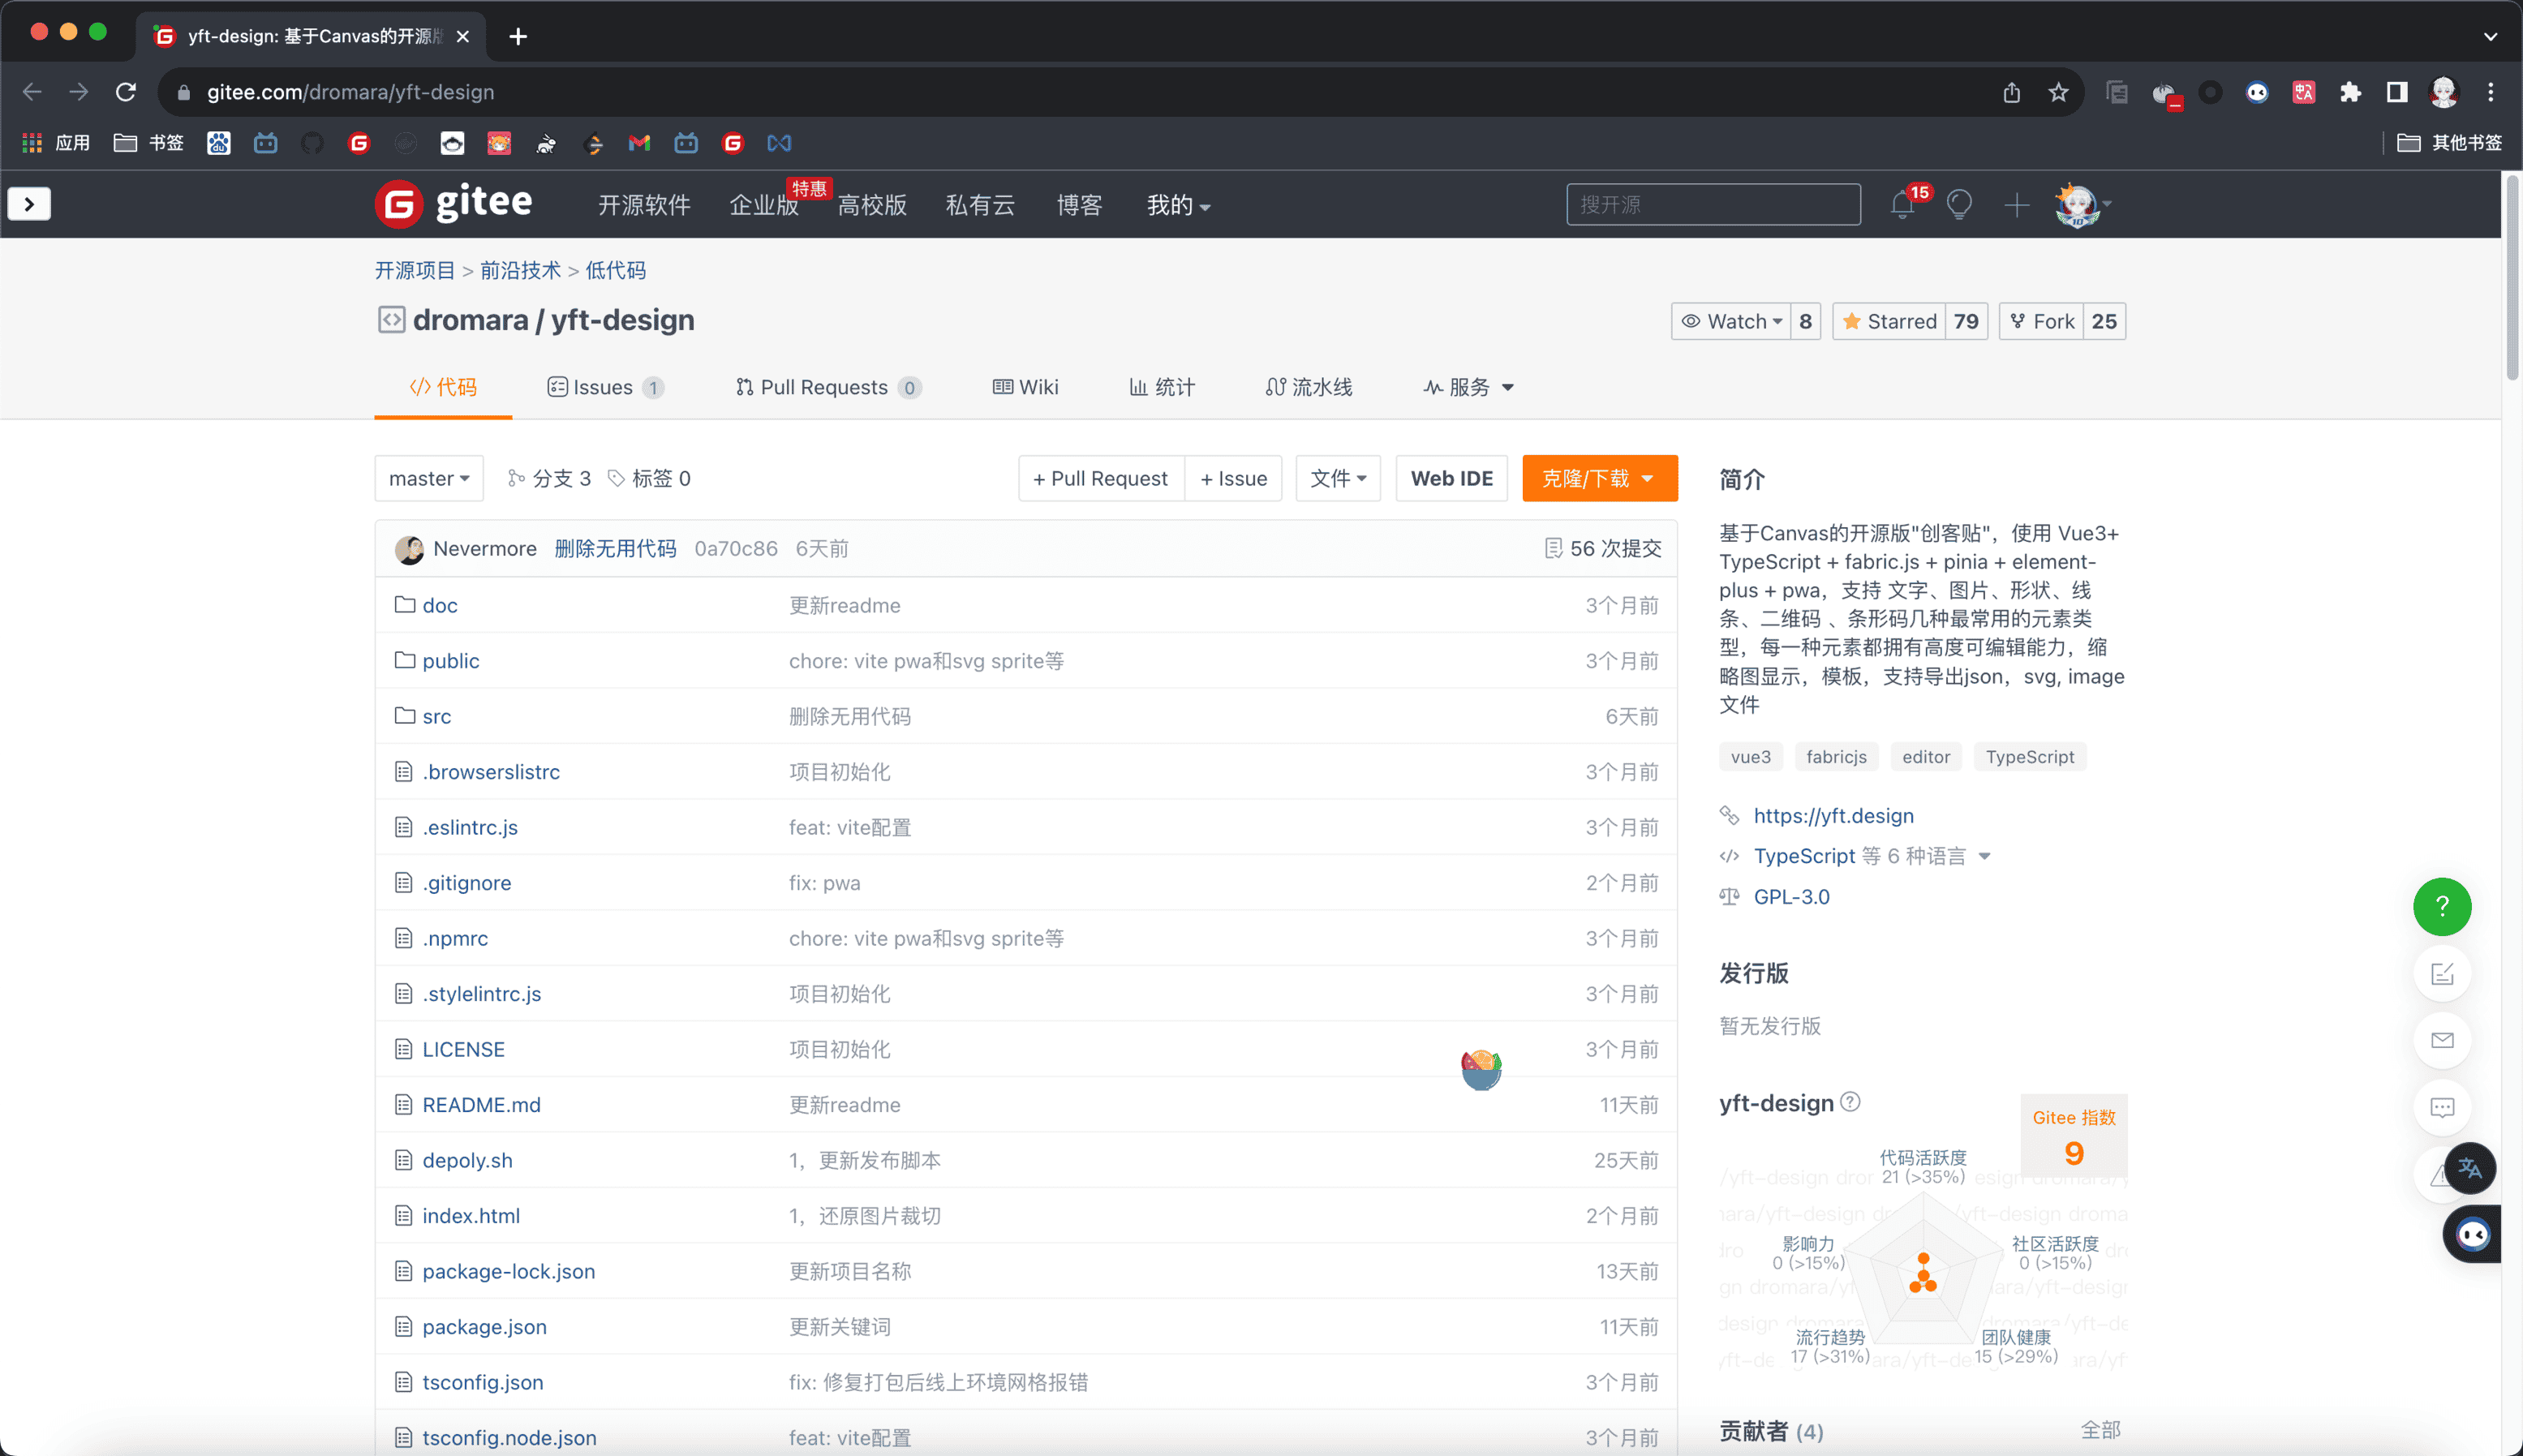2523x1456 pixels.
Task: Open the Wiki tab
Action: click(x=1025, y=387)
